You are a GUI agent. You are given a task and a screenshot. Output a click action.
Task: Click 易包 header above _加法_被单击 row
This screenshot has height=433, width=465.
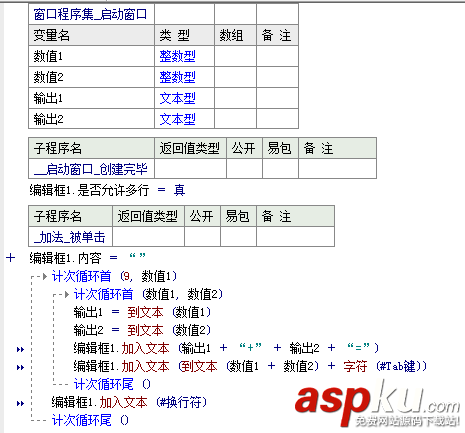coord(238,216)
